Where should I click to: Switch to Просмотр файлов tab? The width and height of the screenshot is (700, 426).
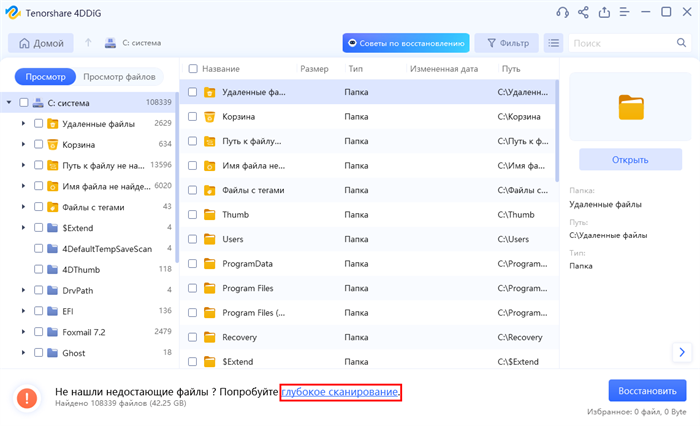(x=119, y=77)
